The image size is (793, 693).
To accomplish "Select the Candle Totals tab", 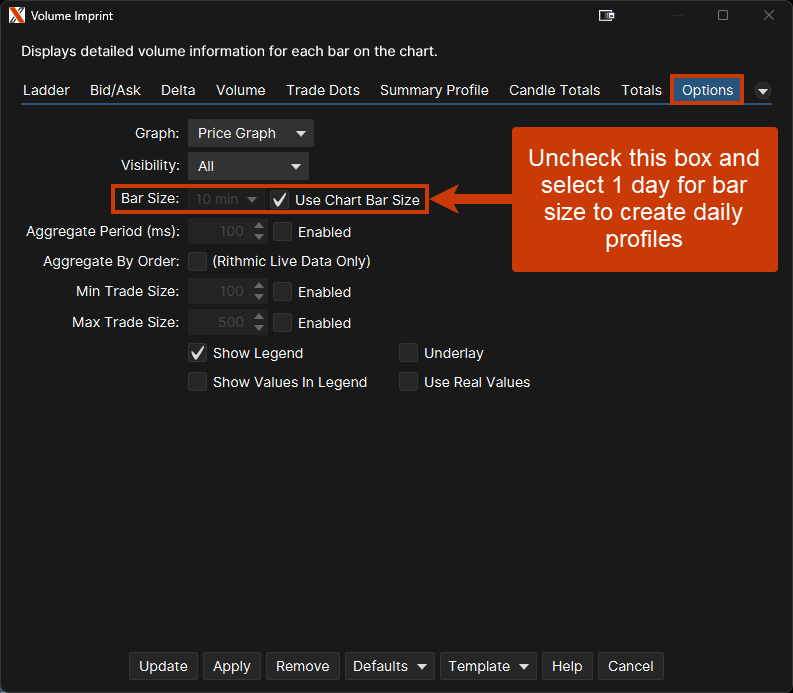I will [x=554, y=90].
